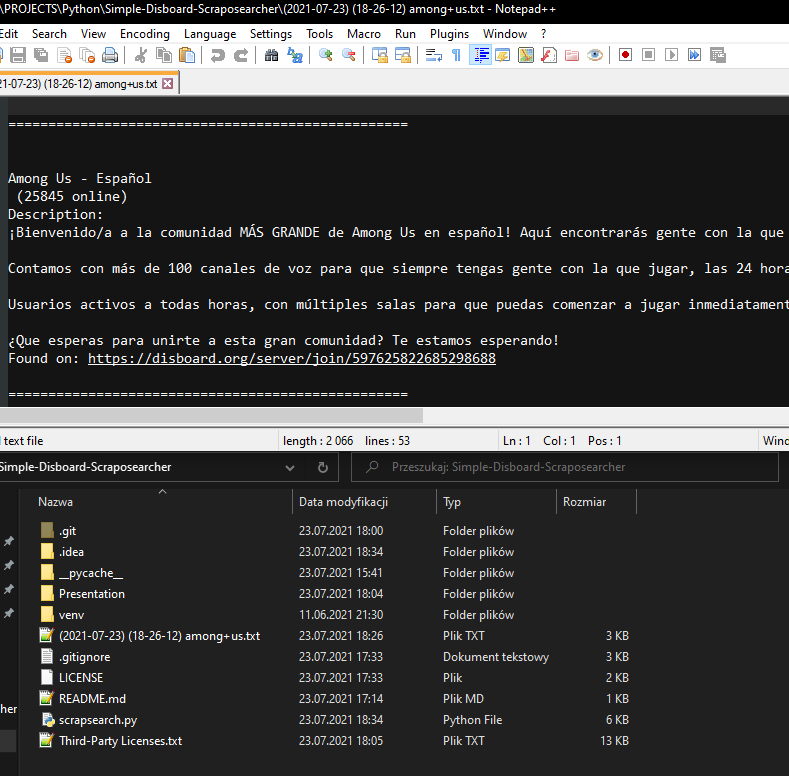The image size is (789, 776).
Task: Select the scrapsearch.py file
Action: [x=98, y=720]
